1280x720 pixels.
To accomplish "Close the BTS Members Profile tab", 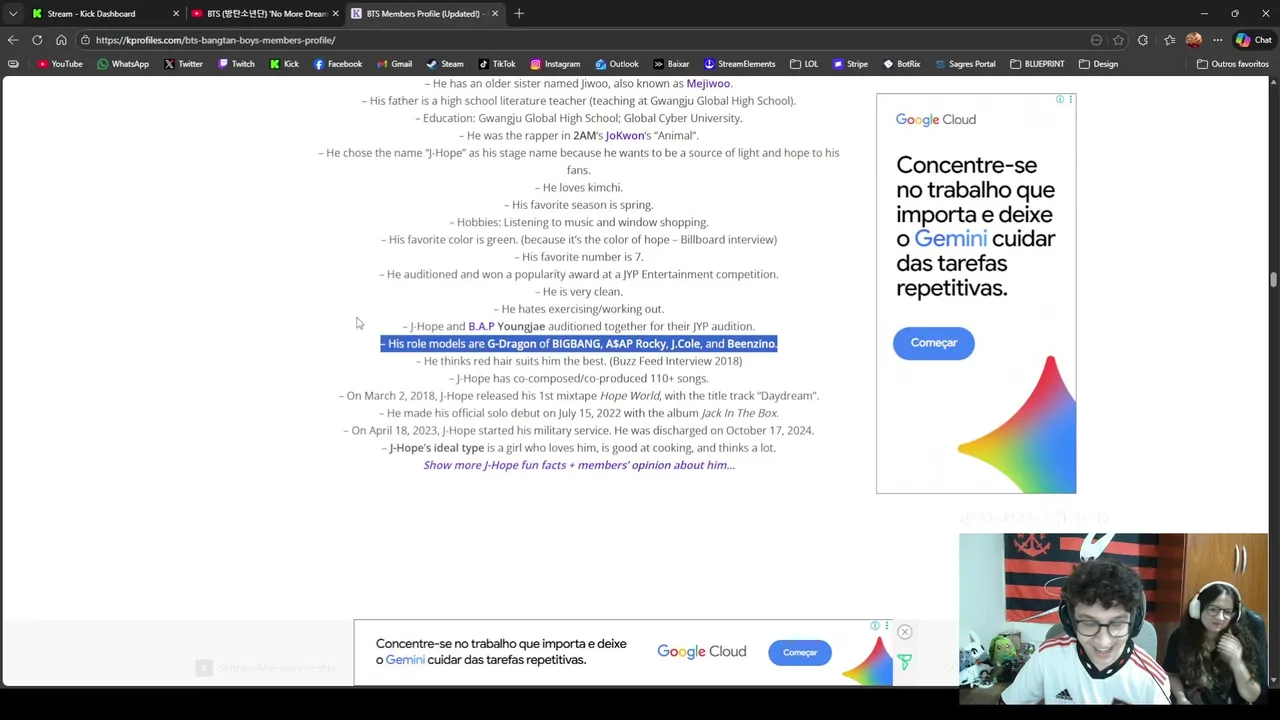I will 495,14.
